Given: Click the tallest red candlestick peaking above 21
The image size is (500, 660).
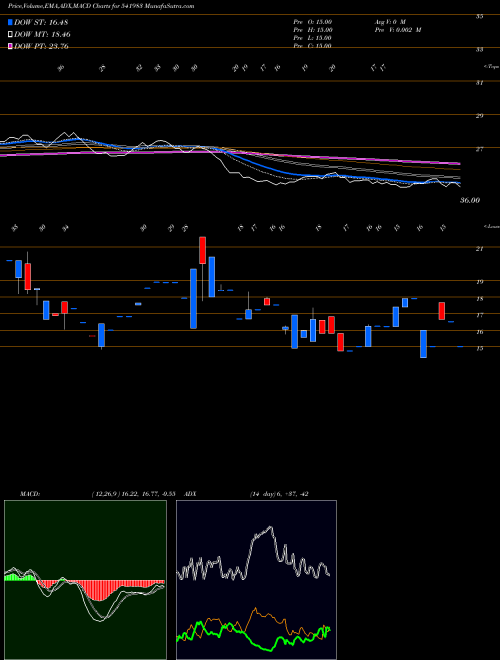Looking at the screenshot, I should 202,250.
